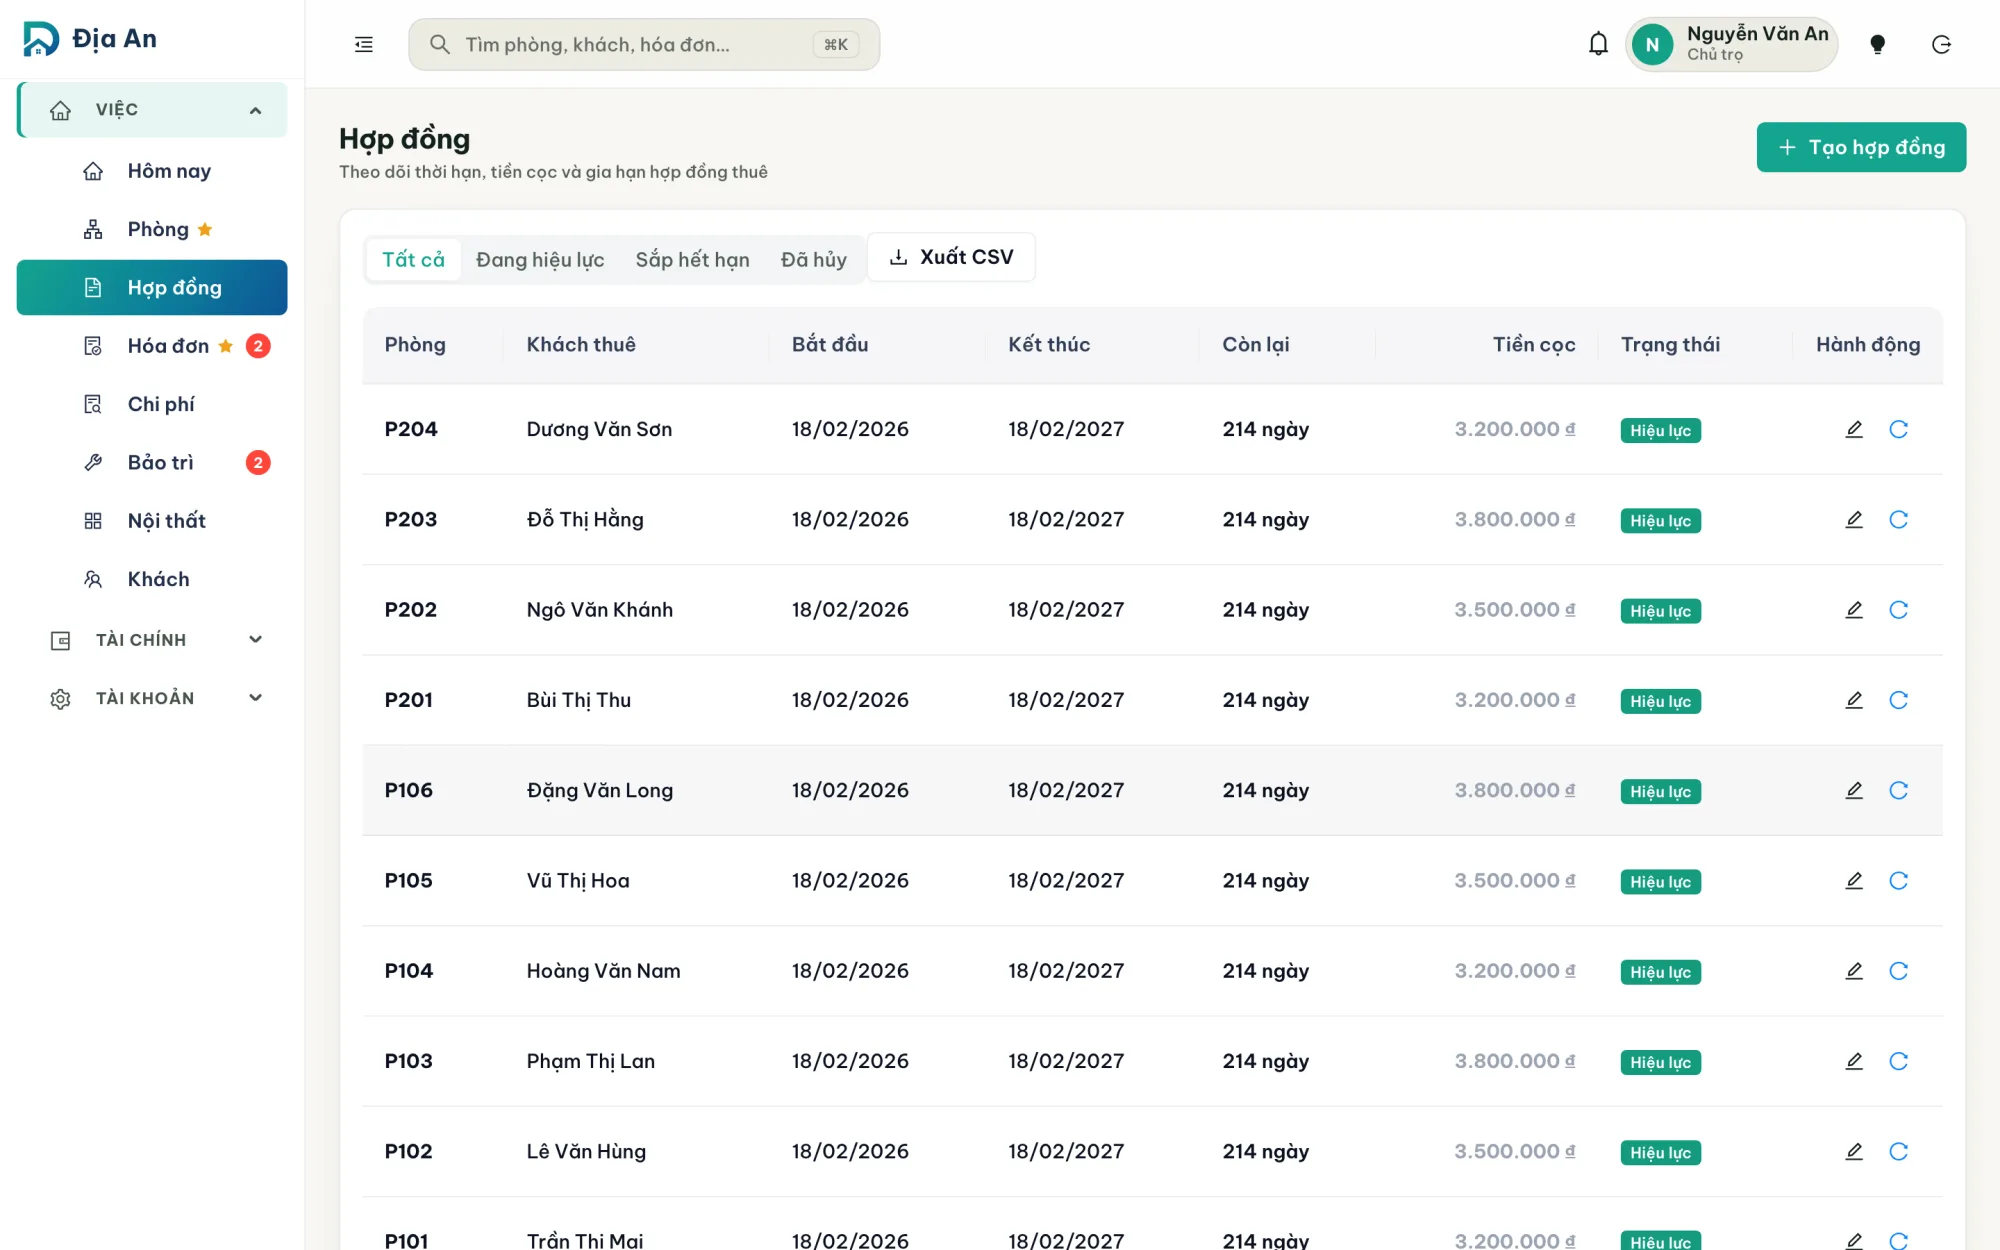Screen dimensions: 2000x1250
Task: Renew contract for room P201
Action: pos(1898,700)
